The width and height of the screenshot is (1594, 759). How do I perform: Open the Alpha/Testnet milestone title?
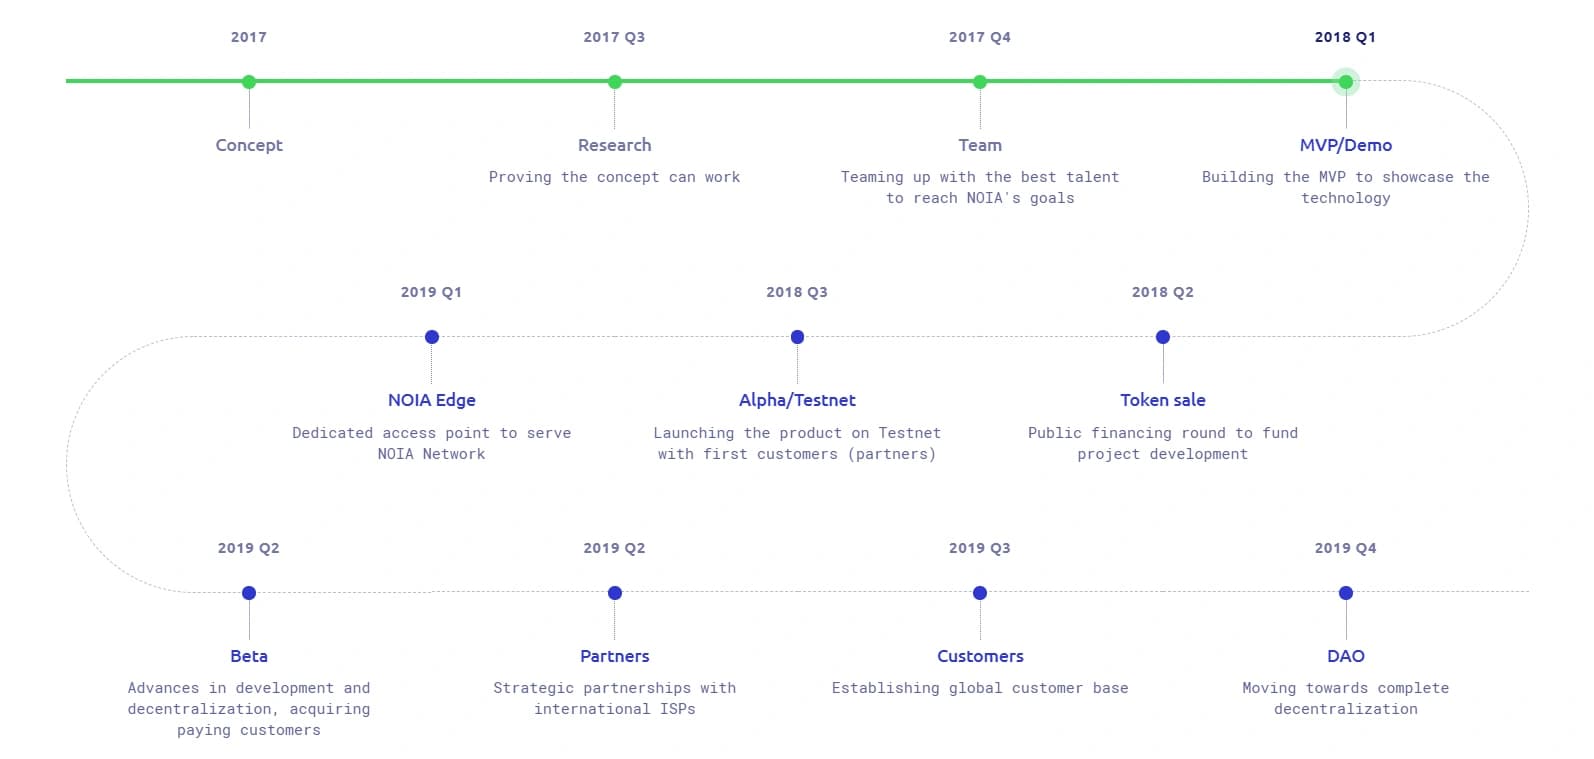(797, 400)
